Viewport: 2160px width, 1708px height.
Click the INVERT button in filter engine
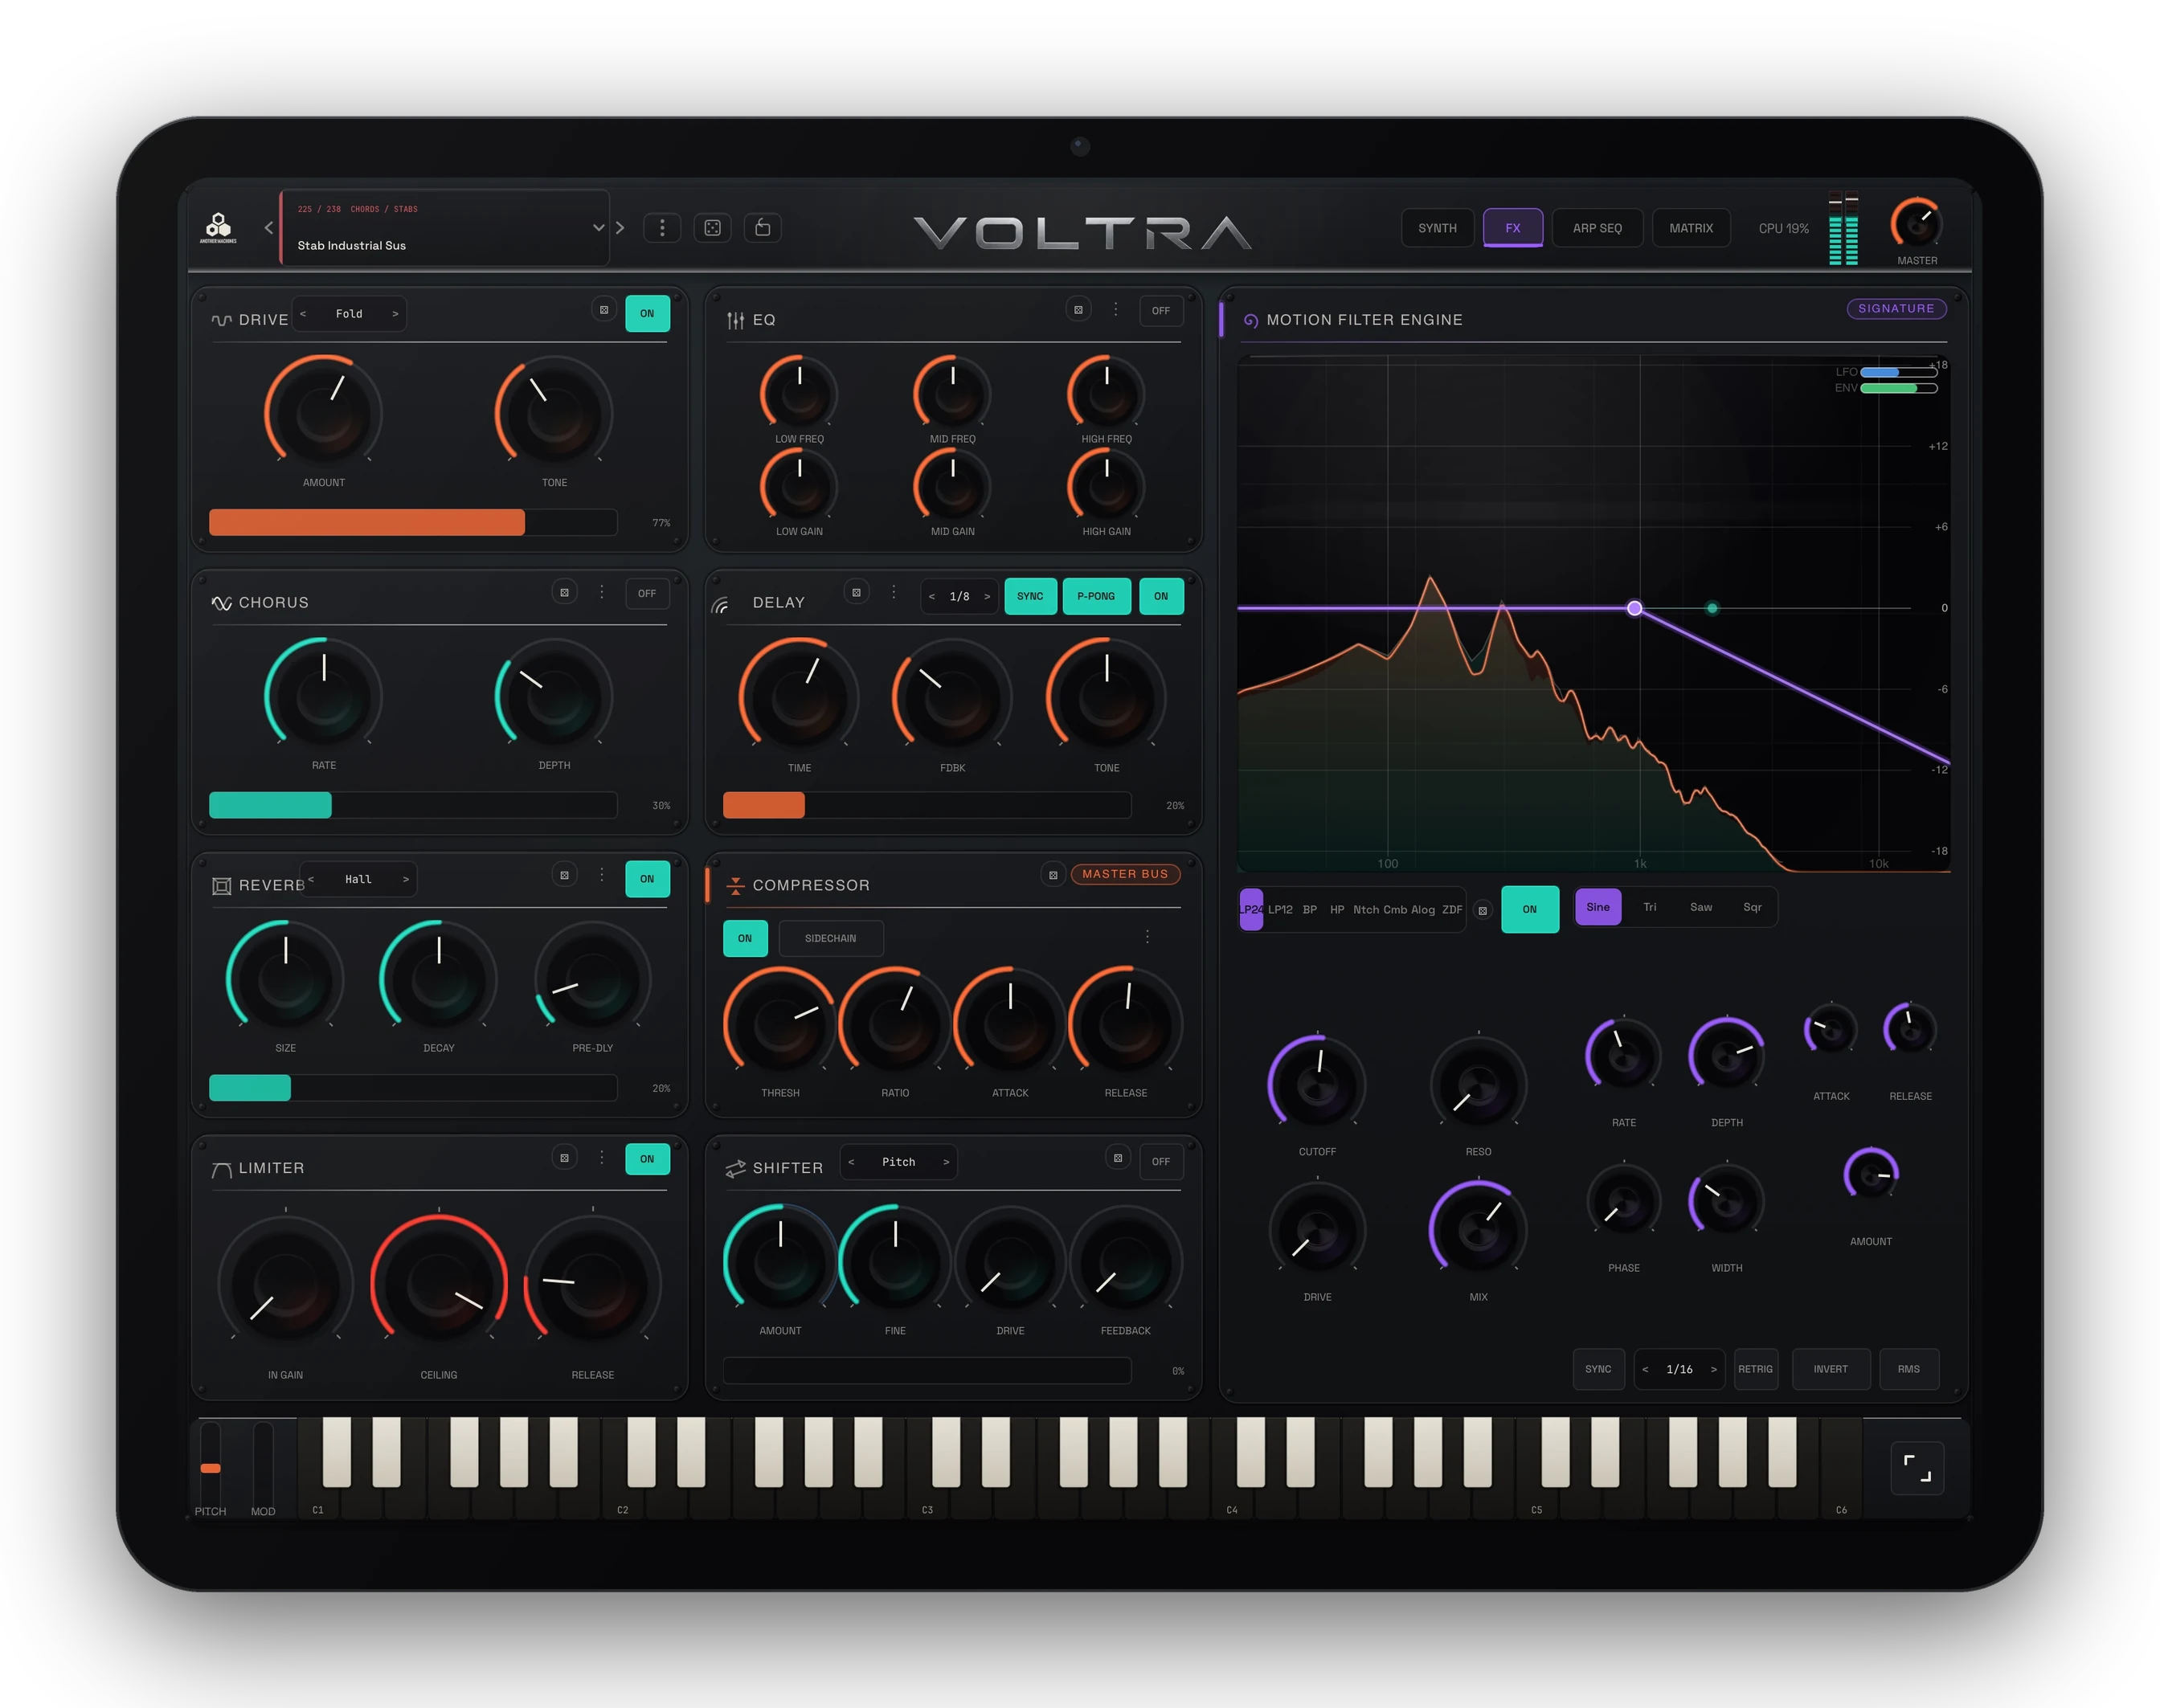pyautogui.click(x=1830, y=1369)
